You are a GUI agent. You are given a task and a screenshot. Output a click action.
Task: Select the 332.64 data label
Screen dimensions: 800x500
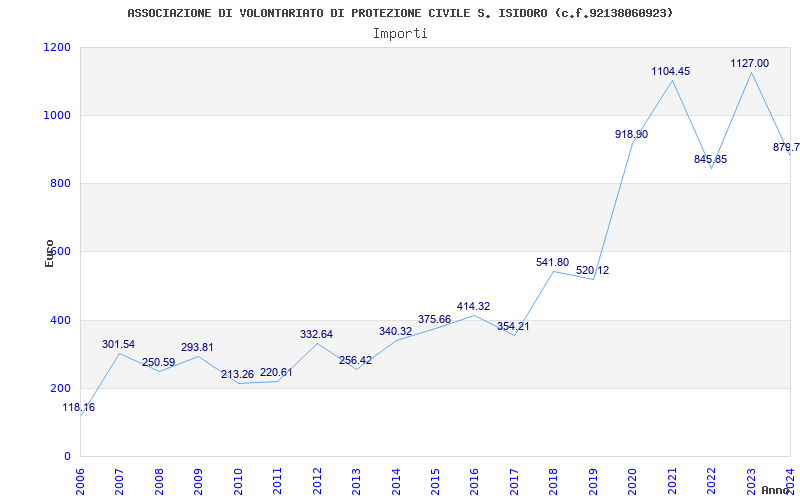click(316, 334)
